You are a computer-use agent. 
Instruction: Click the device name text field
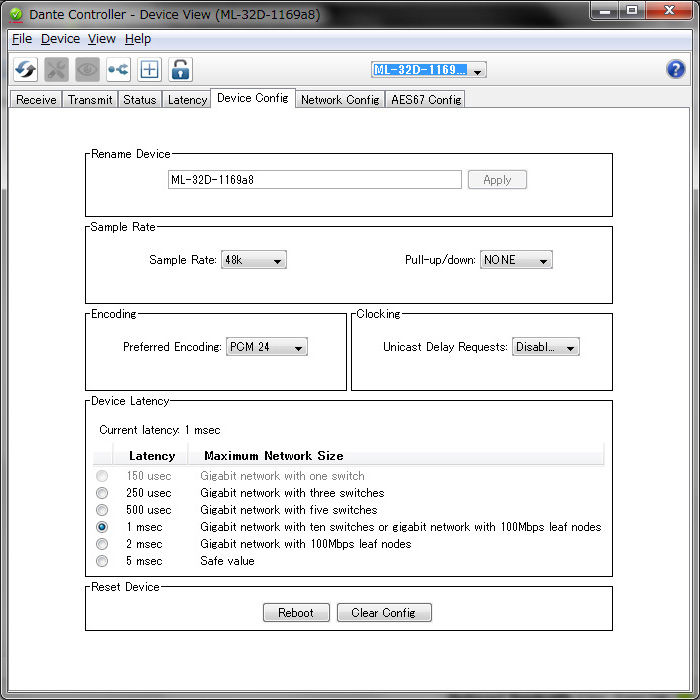coord(315,180)
